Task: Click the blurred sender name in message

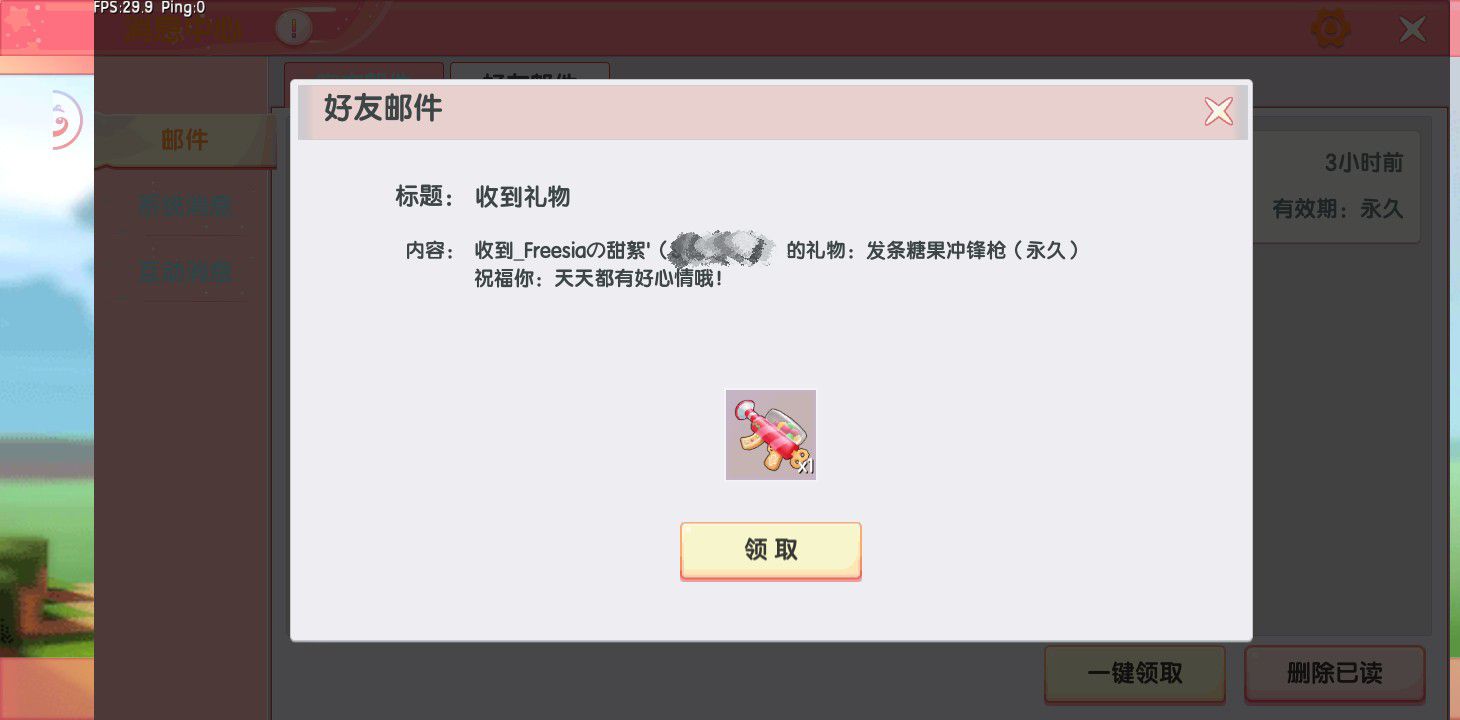Action: (722, 248)
